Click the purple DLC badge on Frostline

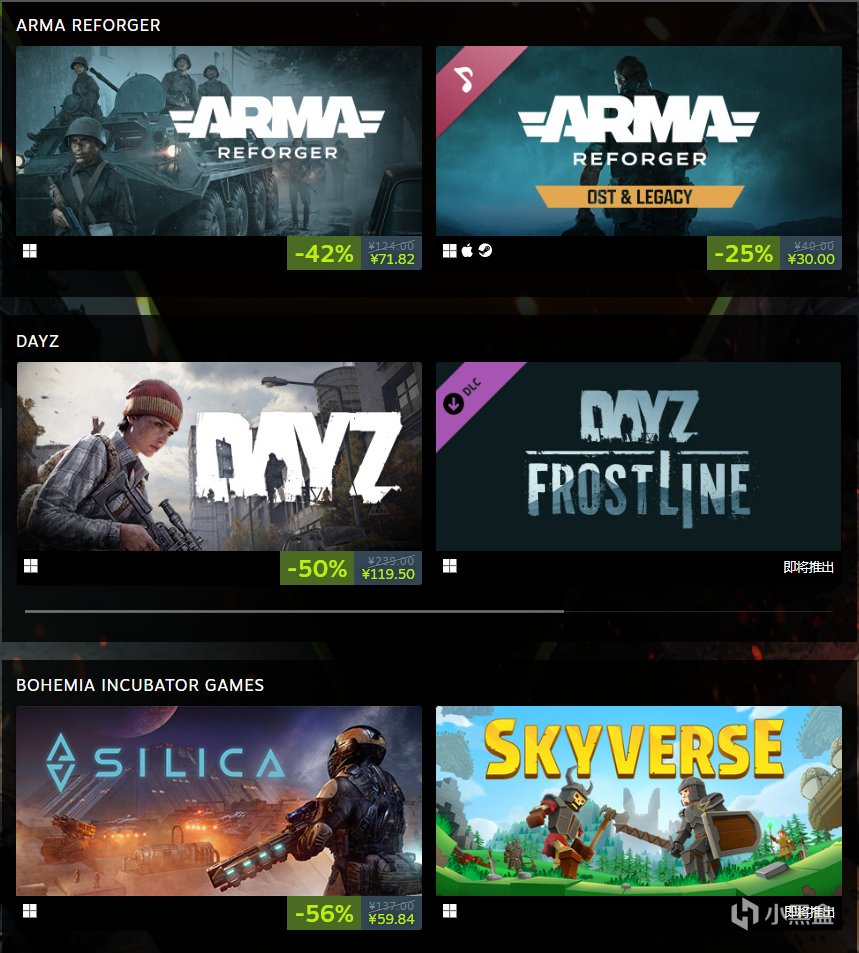coord(463,396)
